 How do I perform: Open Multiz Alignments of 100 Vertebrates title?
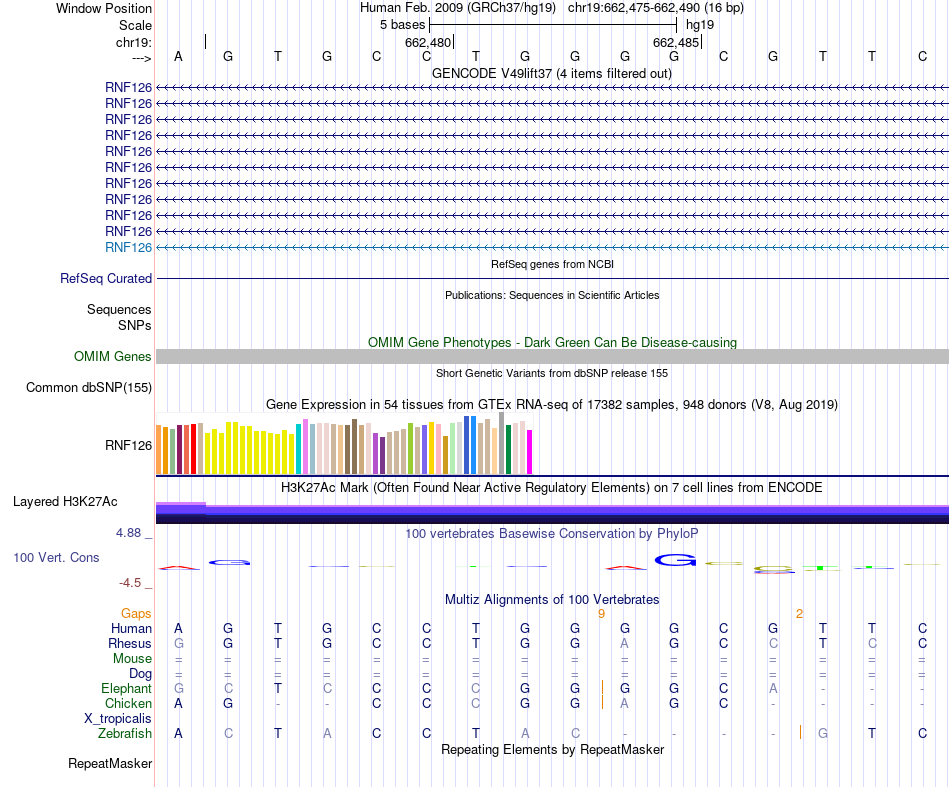click(552, 600)
